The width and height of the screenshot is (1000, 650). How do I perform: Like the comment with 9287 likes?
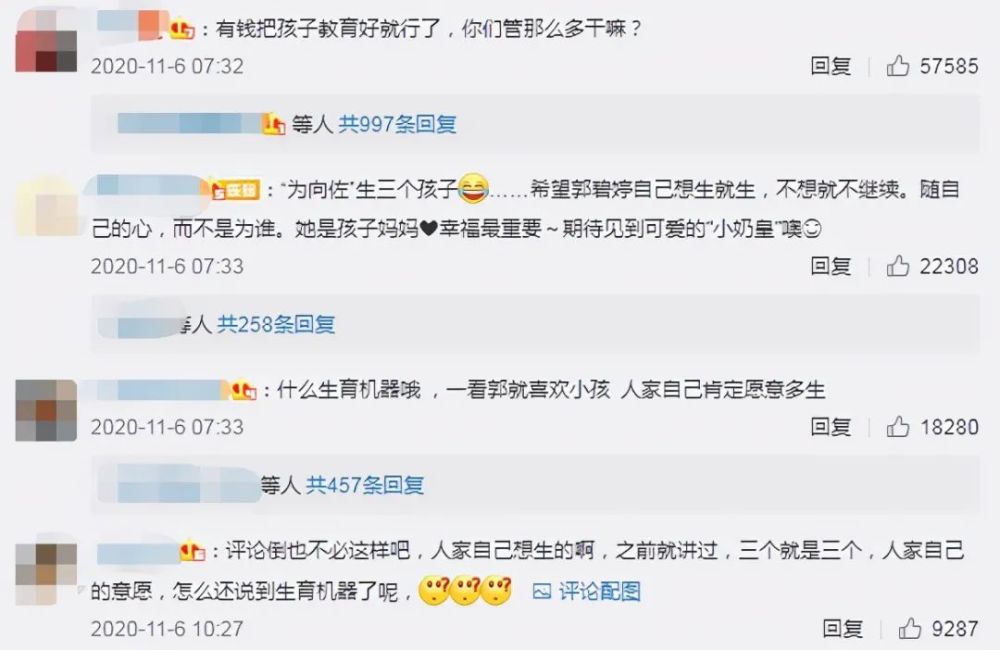pos(909,628)
